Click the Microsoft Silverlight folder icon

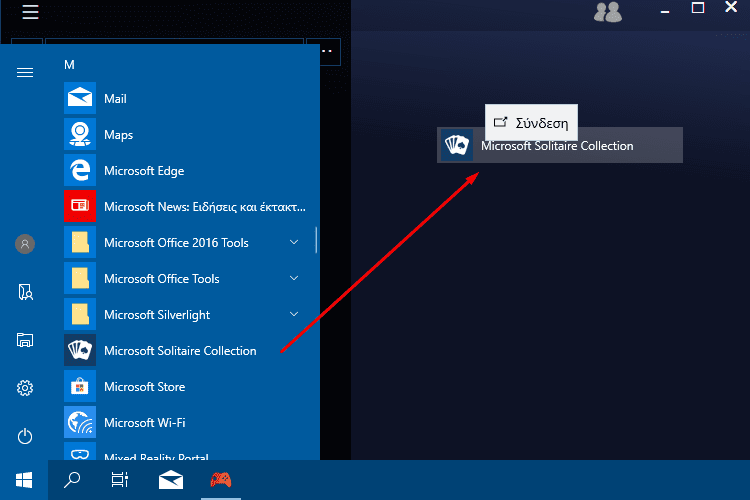(80, 314)
